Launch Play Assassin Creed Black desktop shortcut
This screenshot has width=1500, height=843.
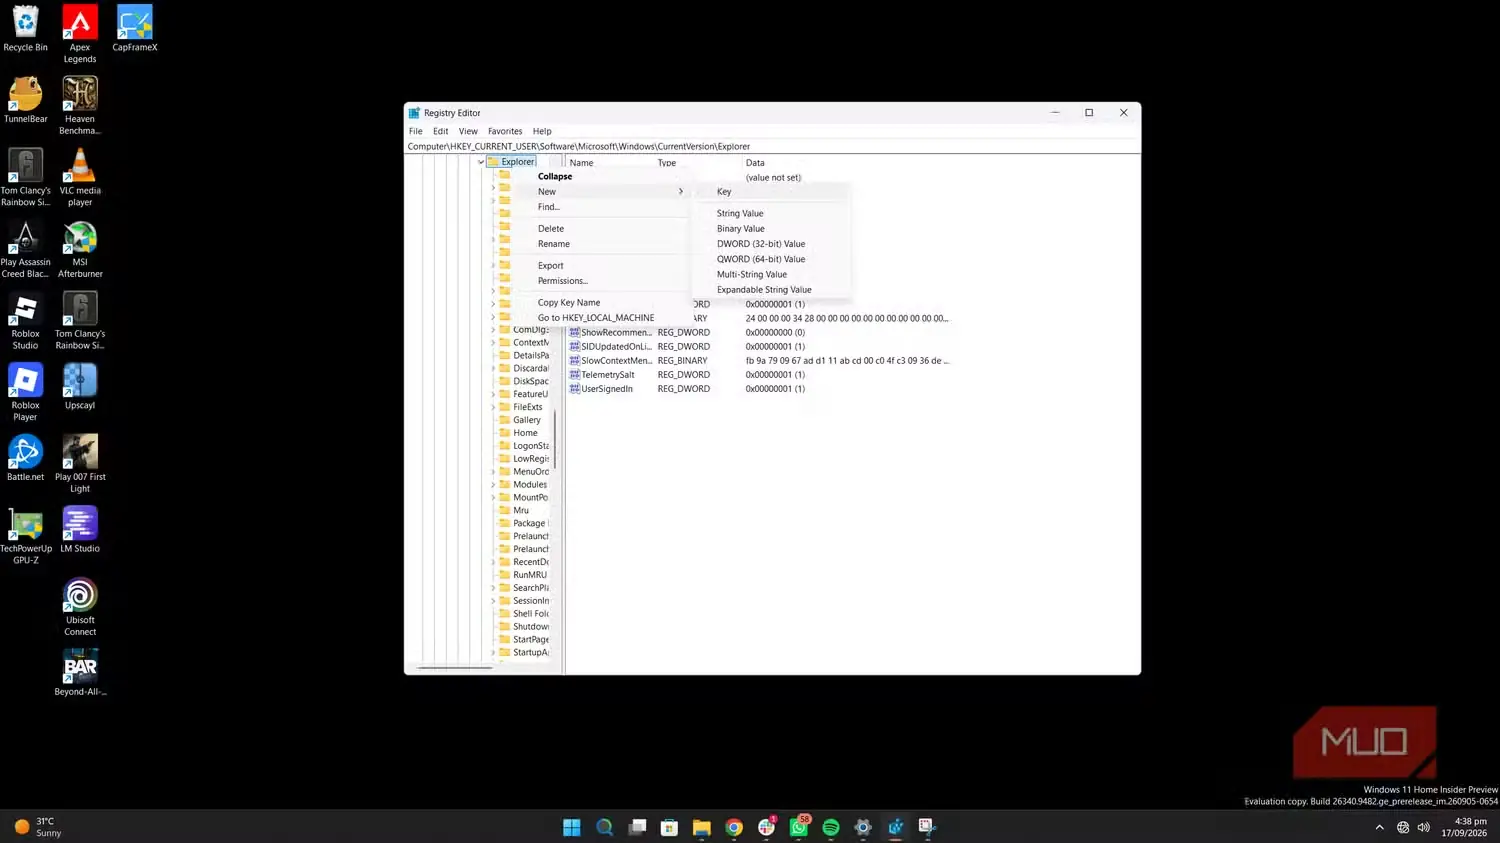tap(25, 249)
